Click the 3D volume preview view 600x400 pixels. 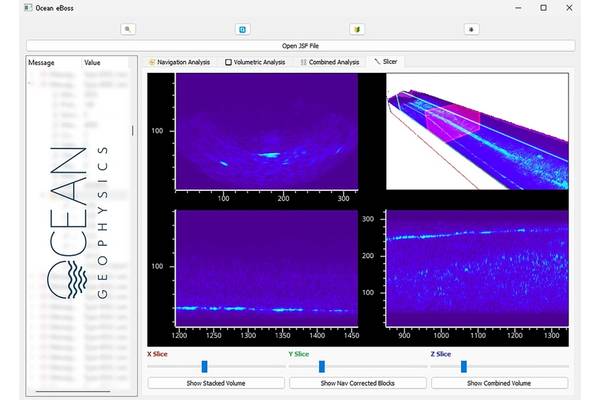click(x=477, y=131)
